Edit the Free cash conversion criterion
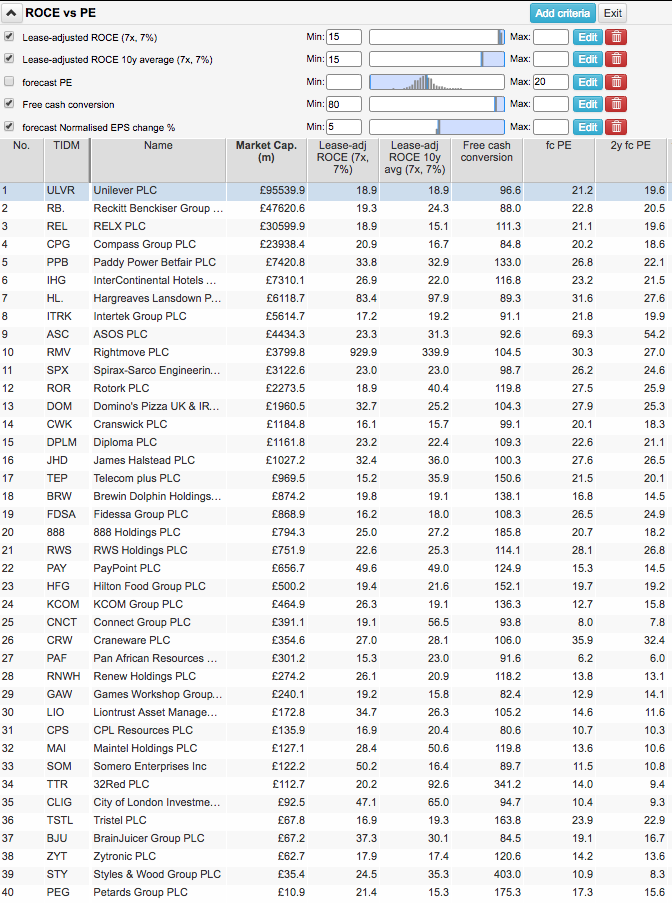Screen dimensions: 672x903 coord(587,104)
